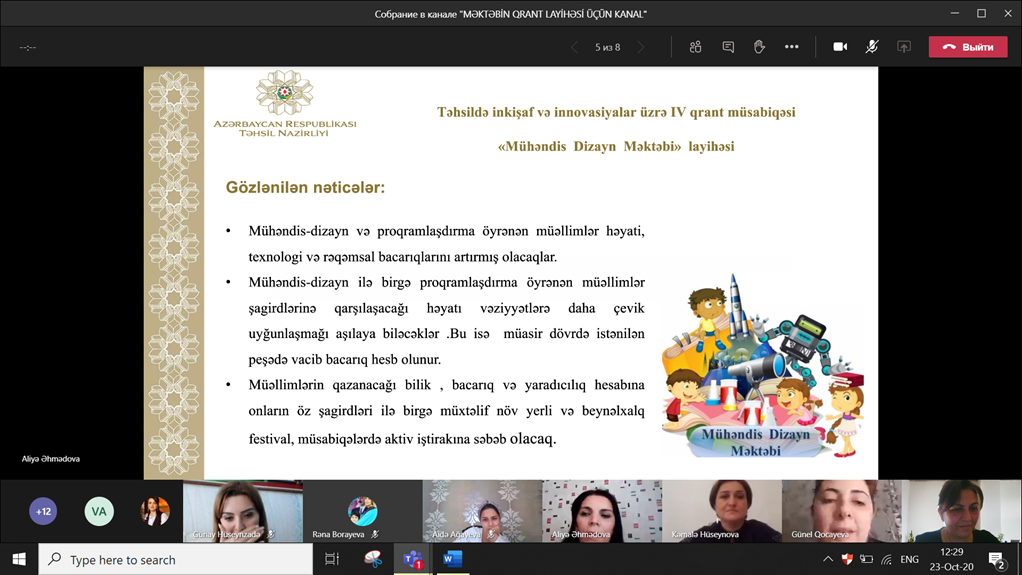Show meeting participants panel

695,47
